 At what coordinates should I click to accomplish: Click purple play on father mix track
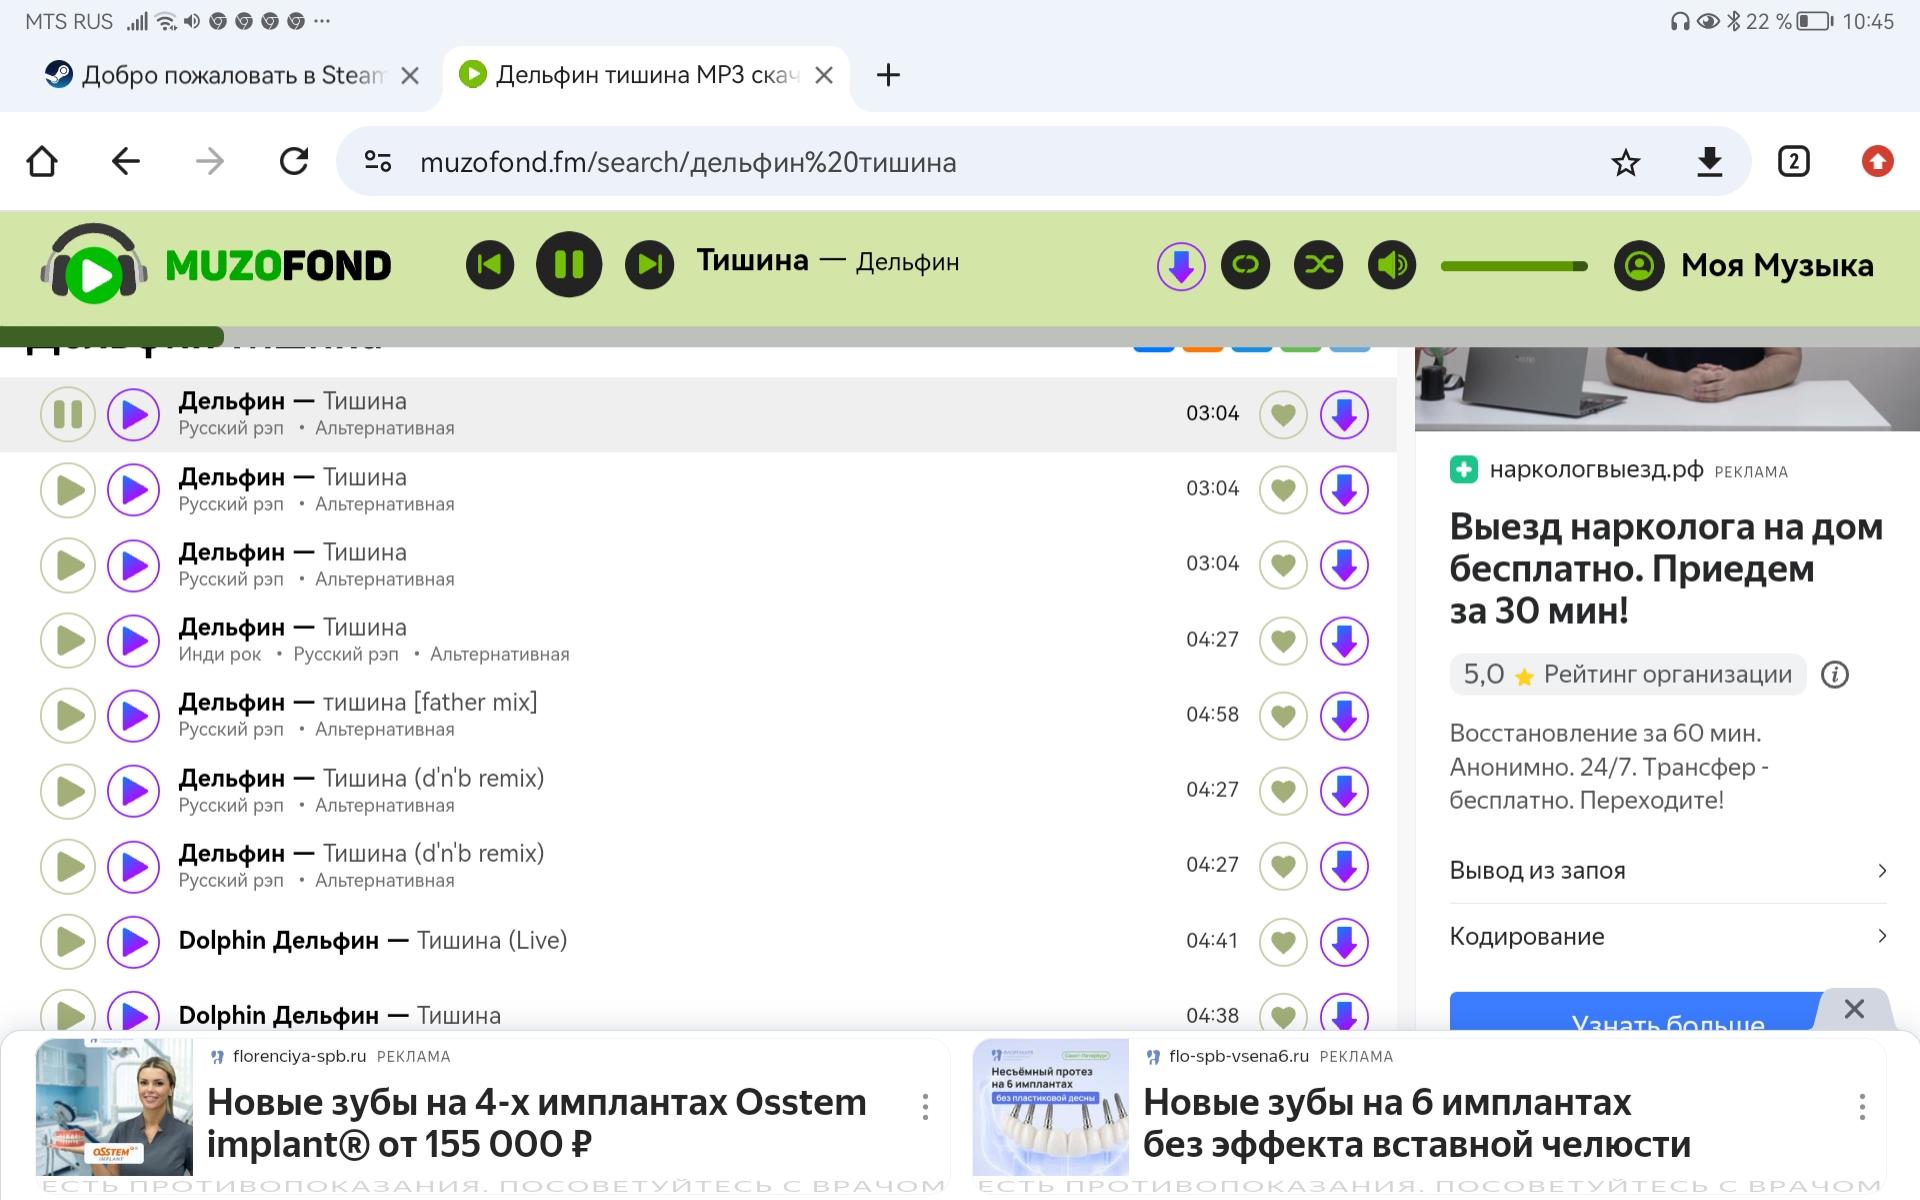[133, 716]
